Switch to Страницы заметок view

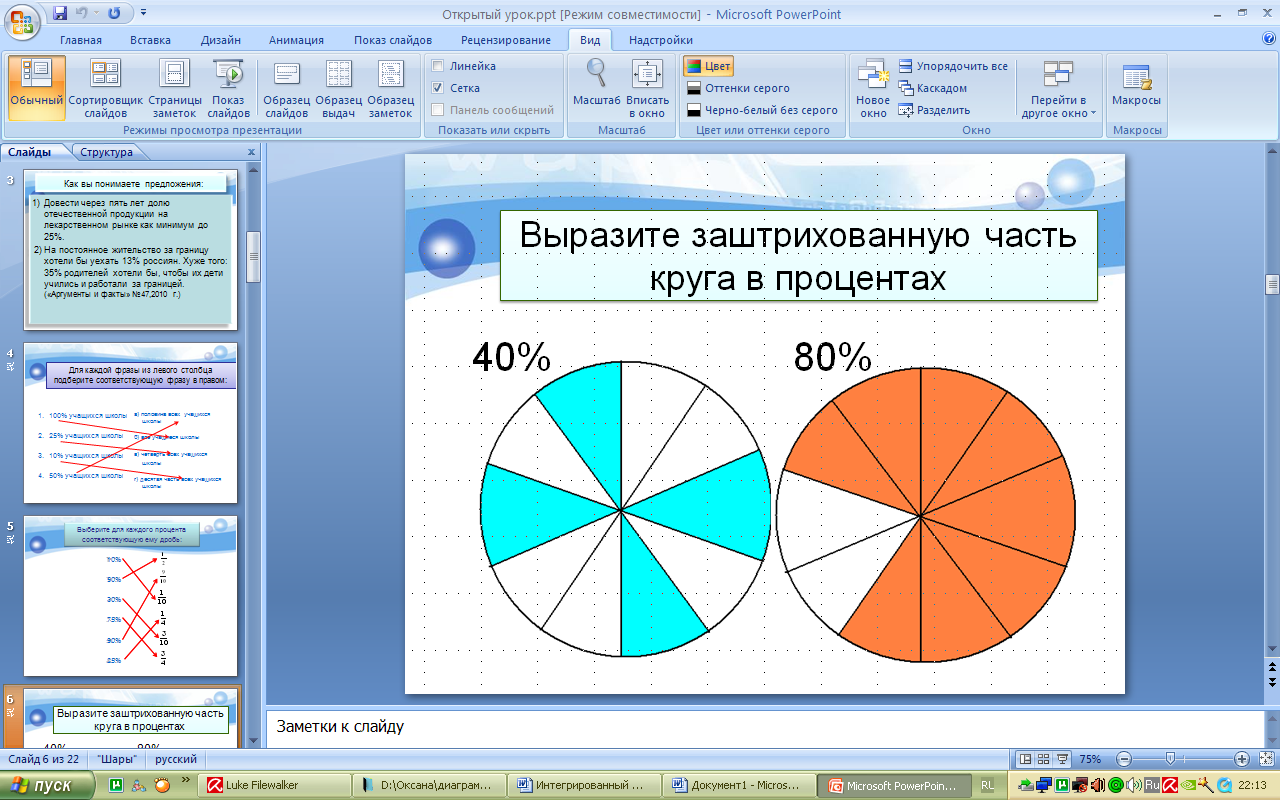coord(175,88)
